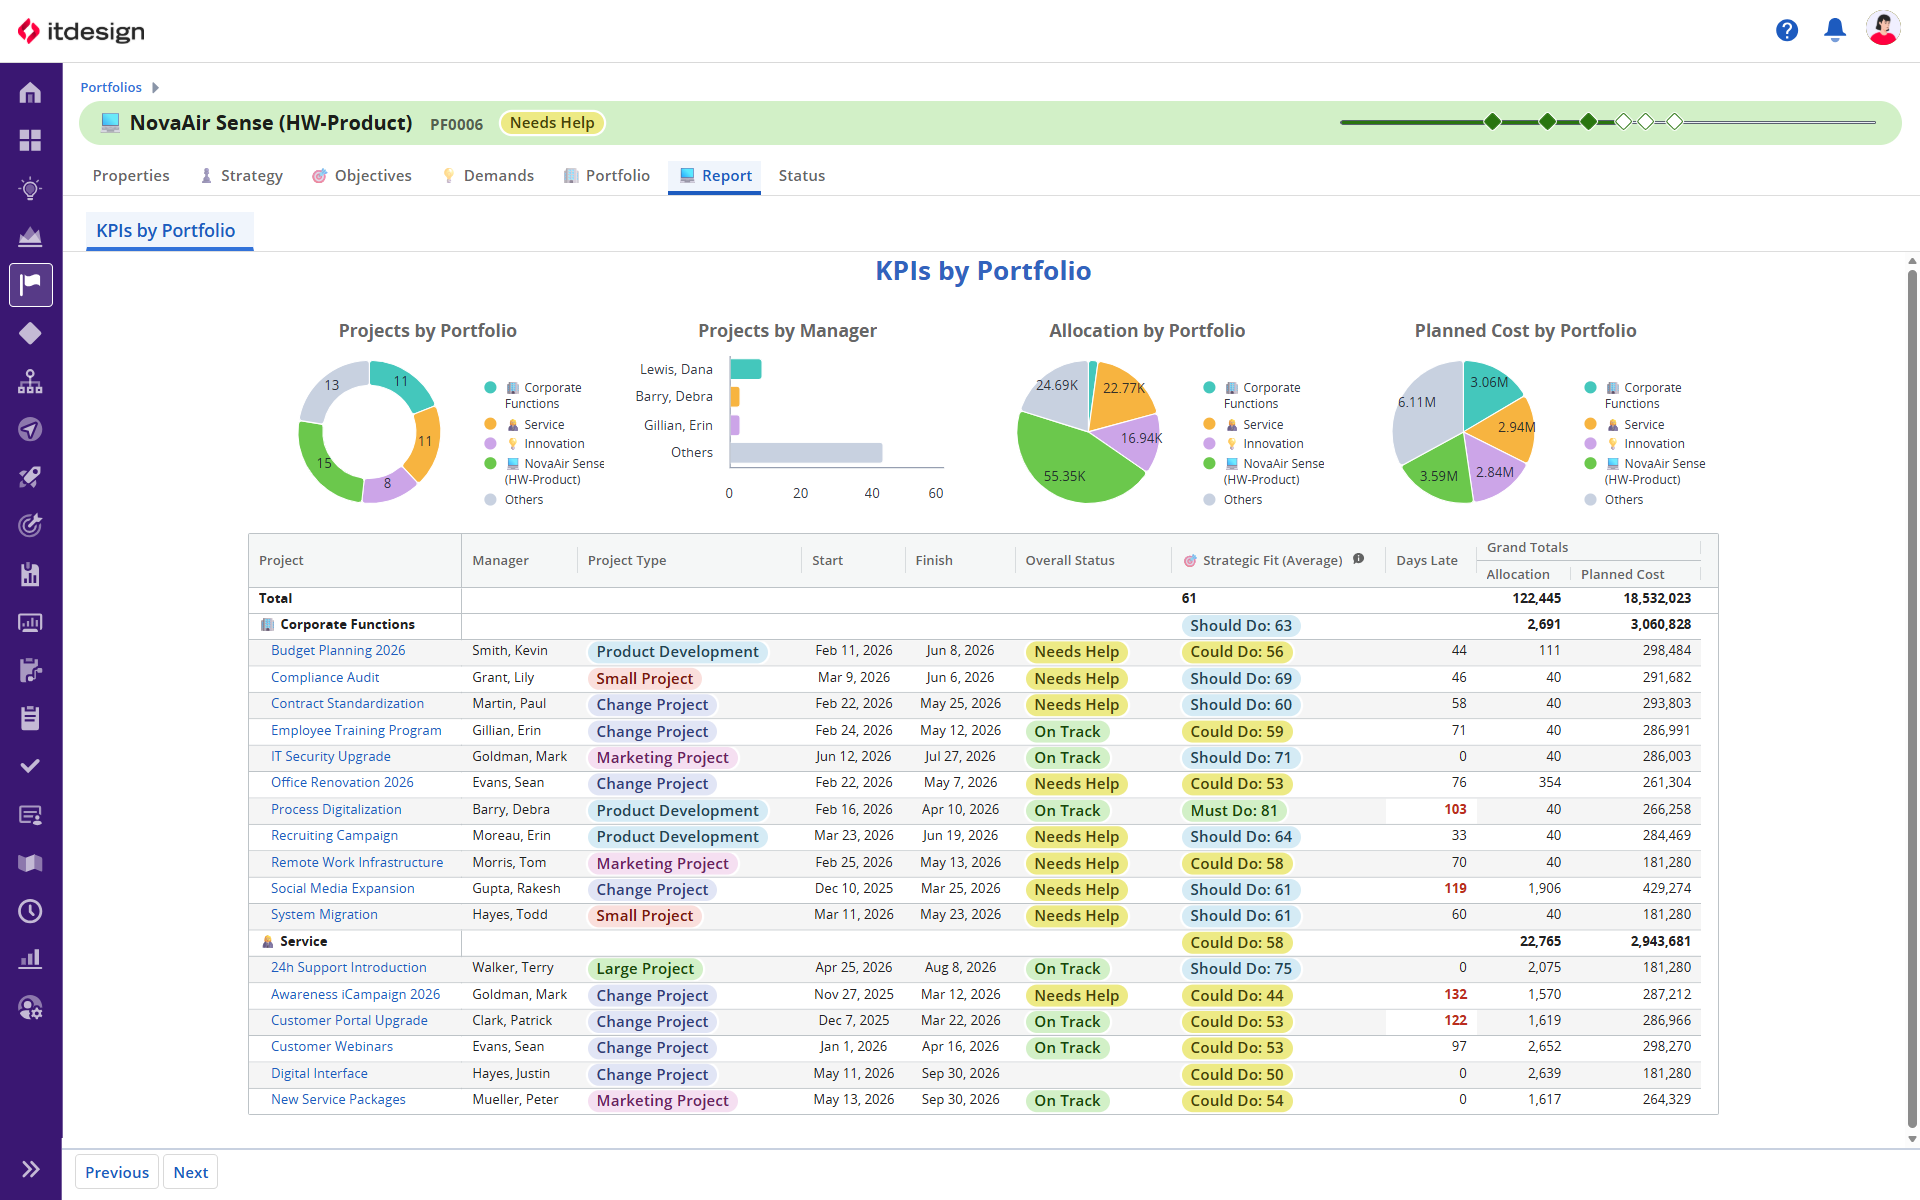1920x1200 pixels.
Task: Open the Objectives tab
Action: (x=362, y=176)
